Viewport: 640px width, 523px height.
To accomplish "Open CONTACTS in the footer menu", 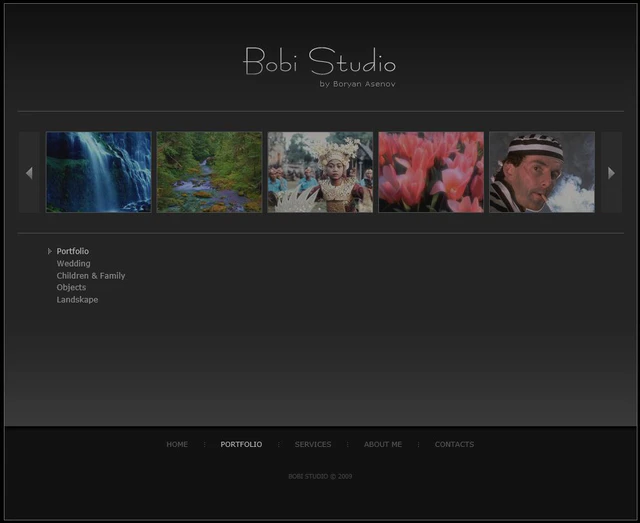I will 454,444.
